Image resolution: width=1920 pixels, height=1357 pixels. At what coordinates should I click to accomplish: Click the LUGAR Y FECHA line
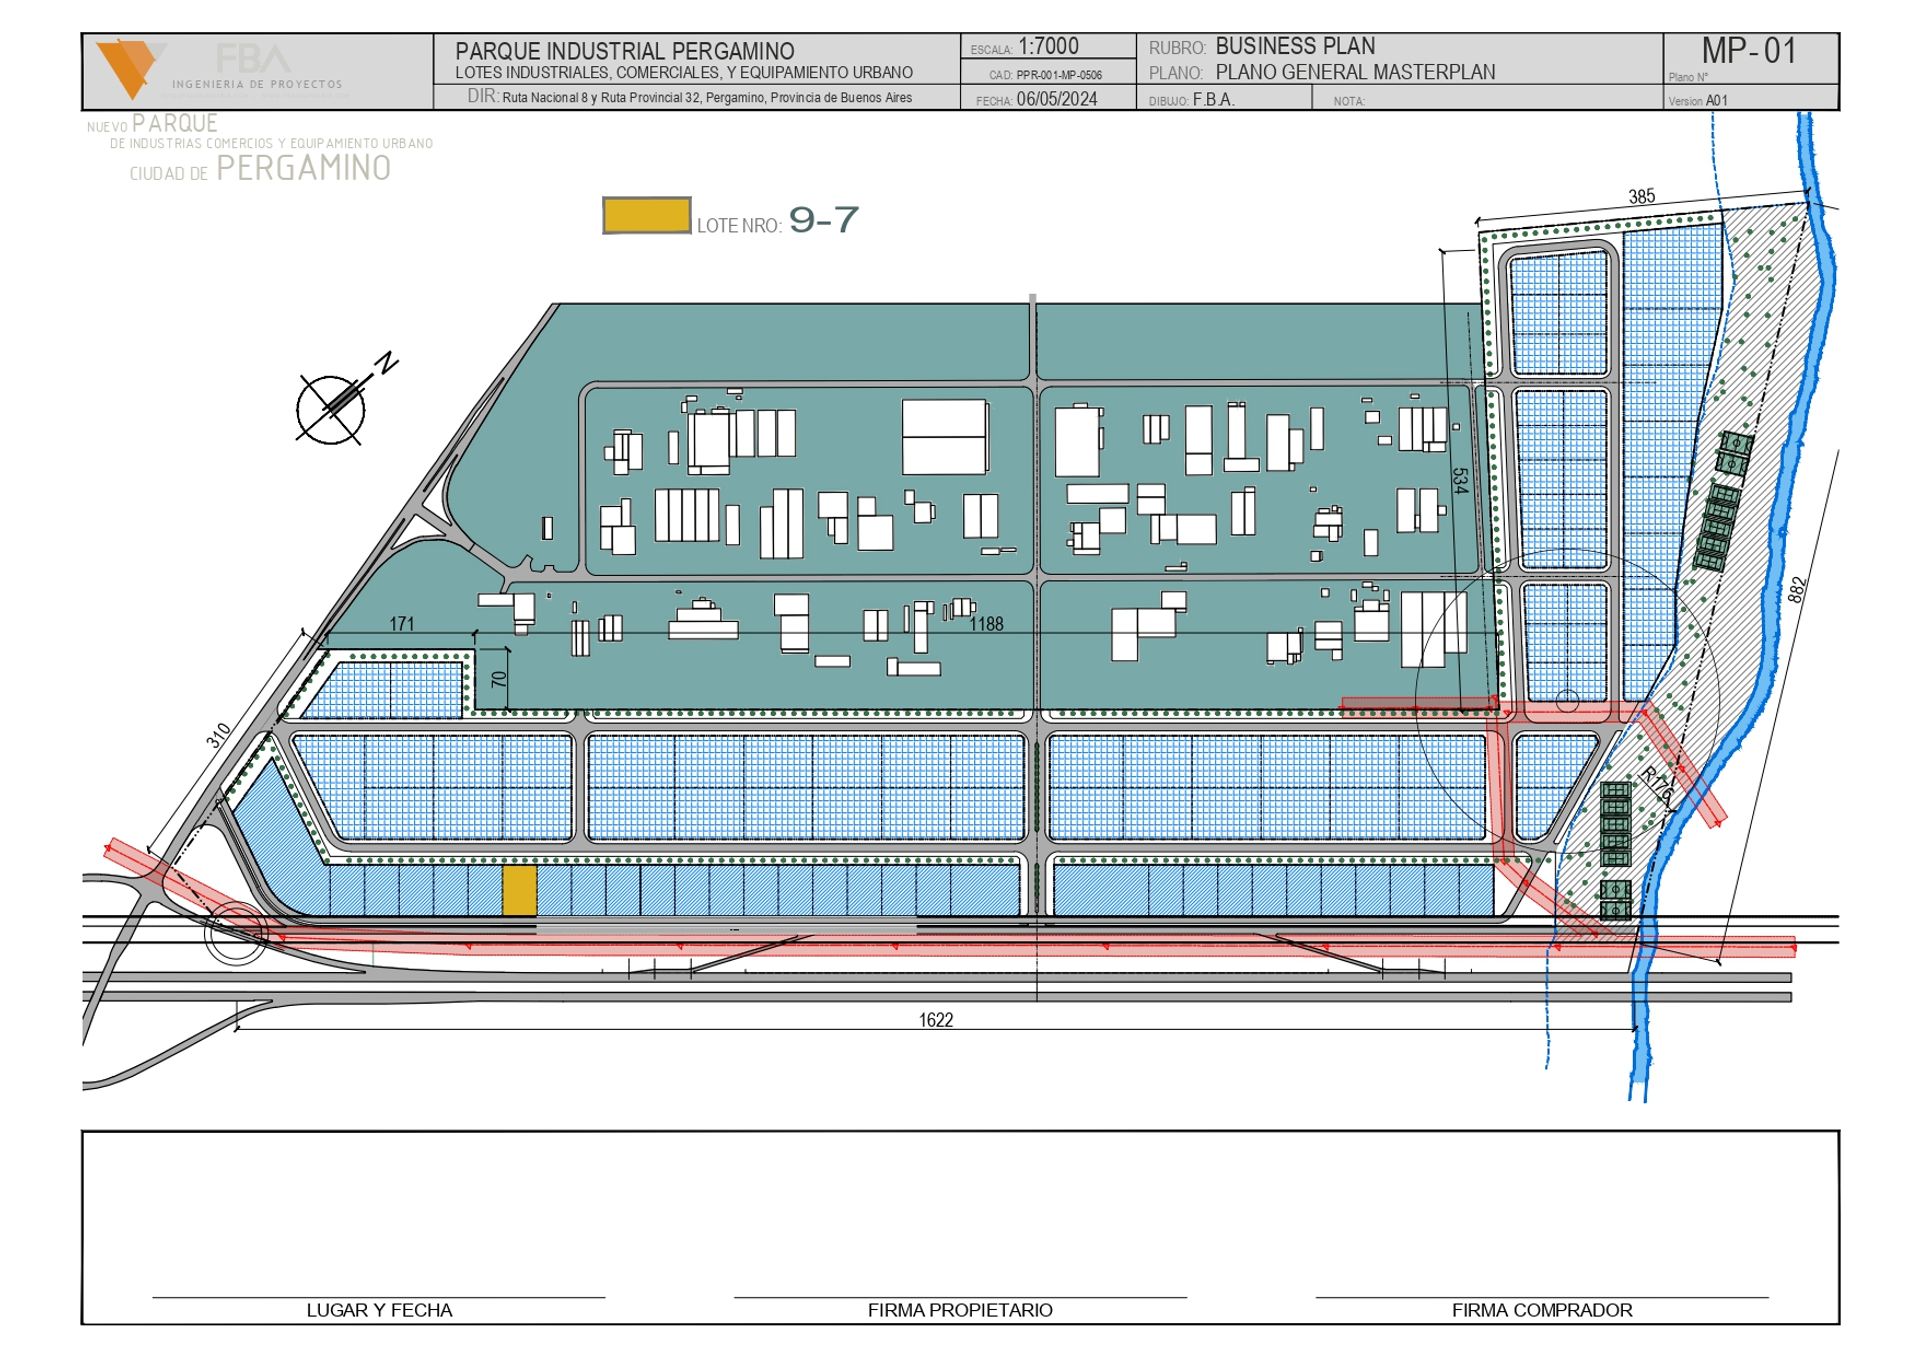(379, 1298)
